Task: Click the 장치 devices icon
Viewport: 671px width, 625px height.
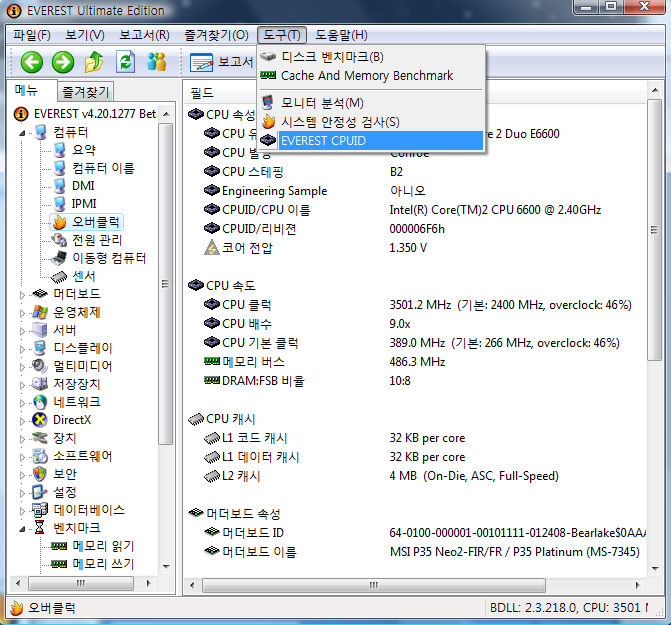Action: pos(40,438)
